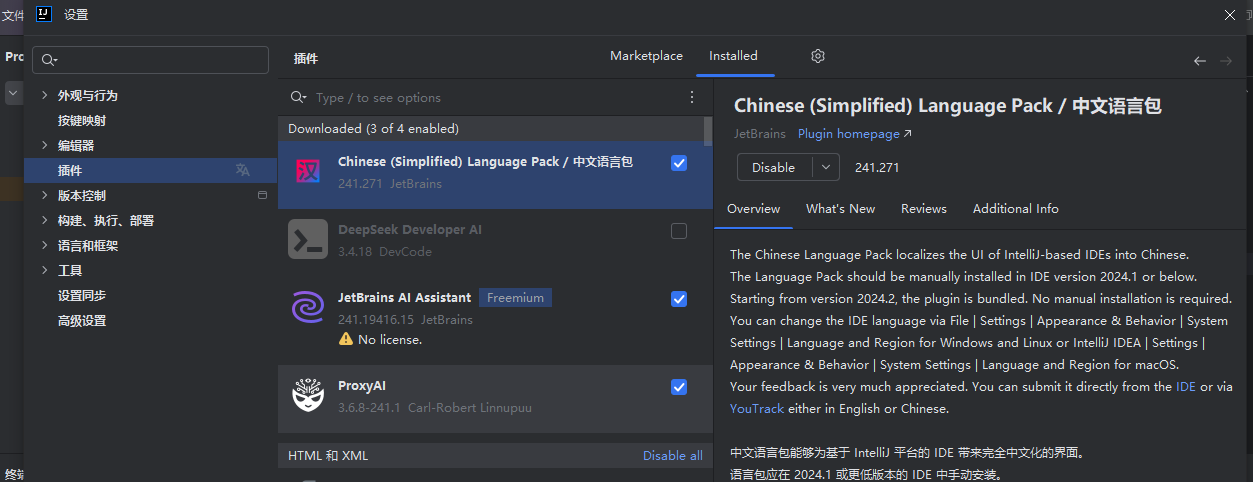Open the YouTrack link
The image size is (1253, 482).
coord(757,408)
